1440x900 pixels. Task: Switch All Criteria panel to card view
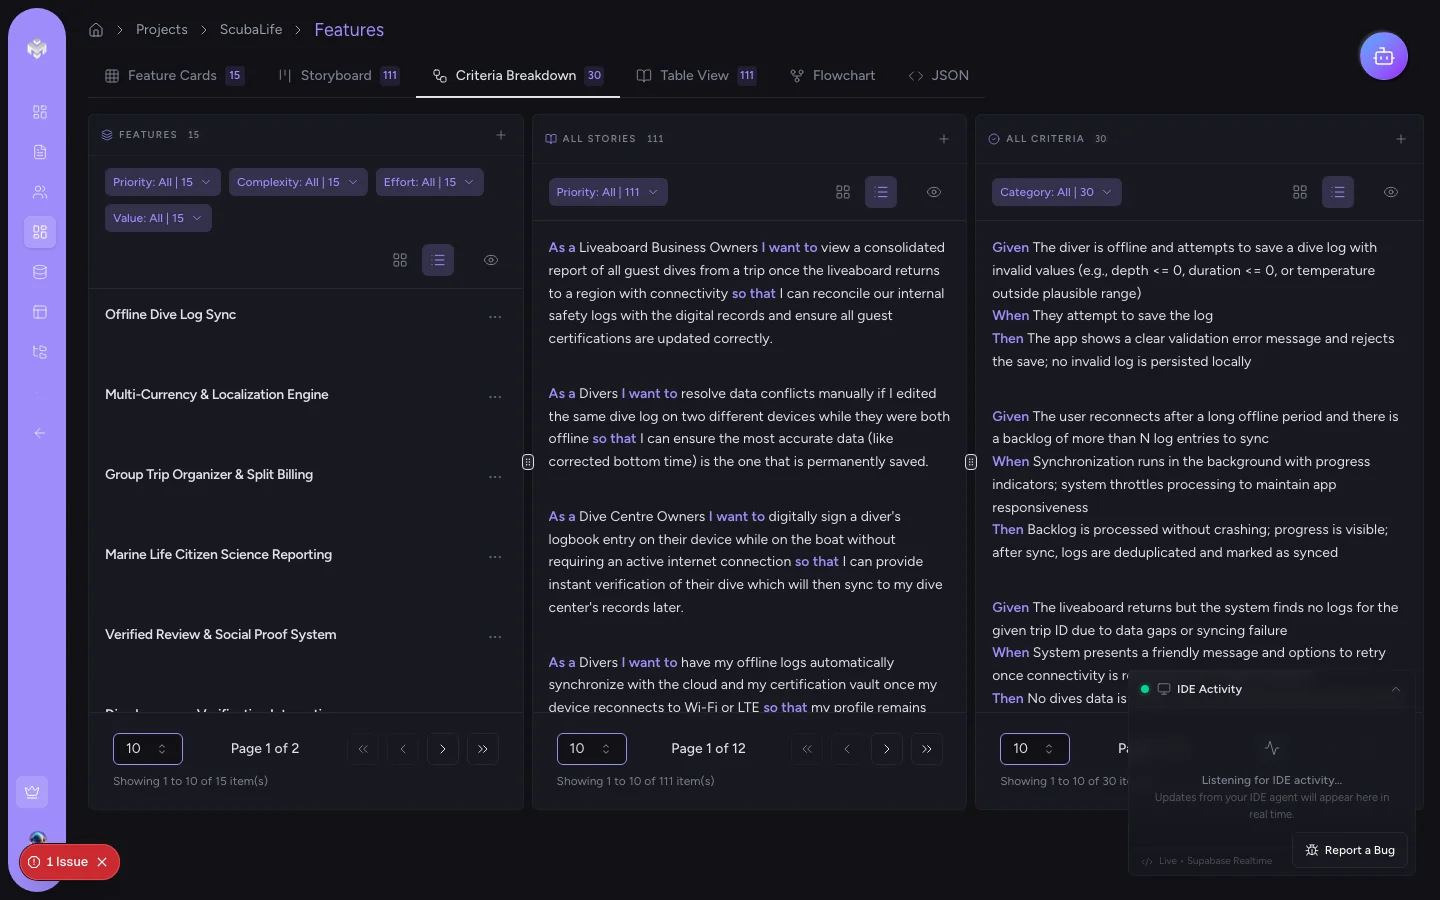pos(1300,192)
